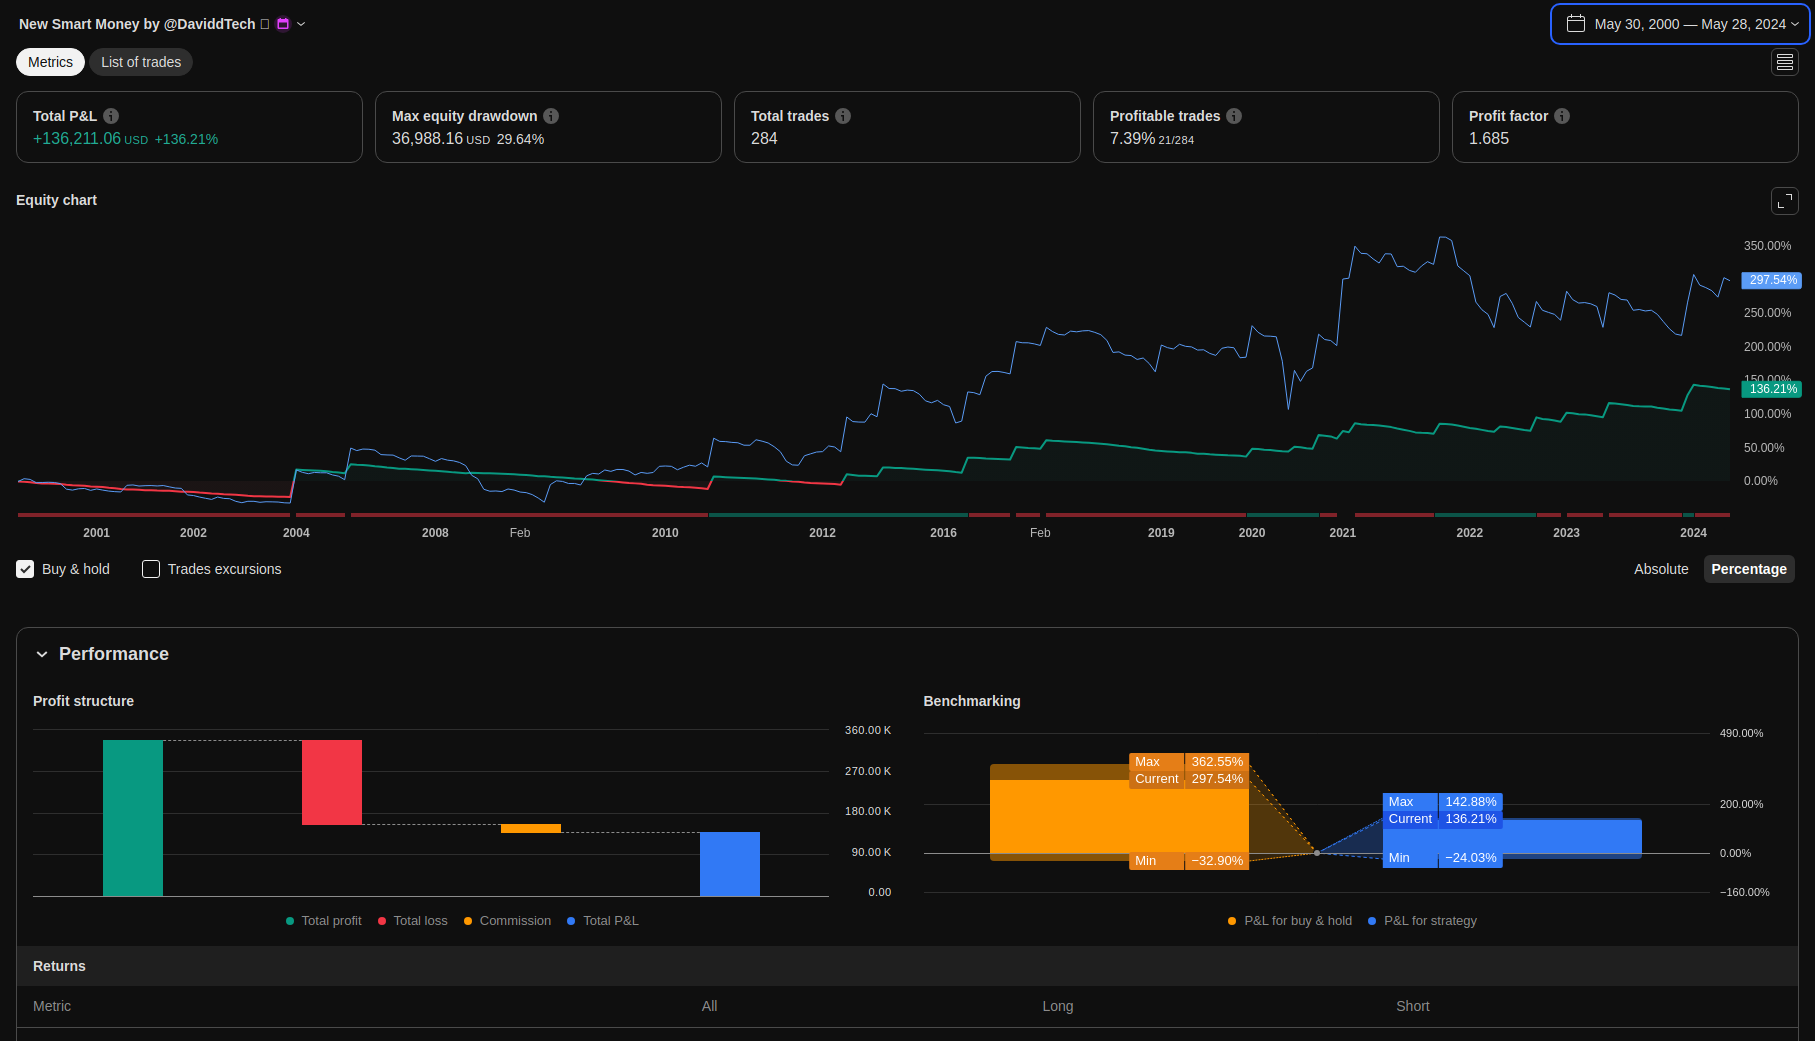This screenshot has height=1041, width=1815.
Task: Open the Total trades info tooltip icon
Action: pyautogui.click(x=843, y=116)
